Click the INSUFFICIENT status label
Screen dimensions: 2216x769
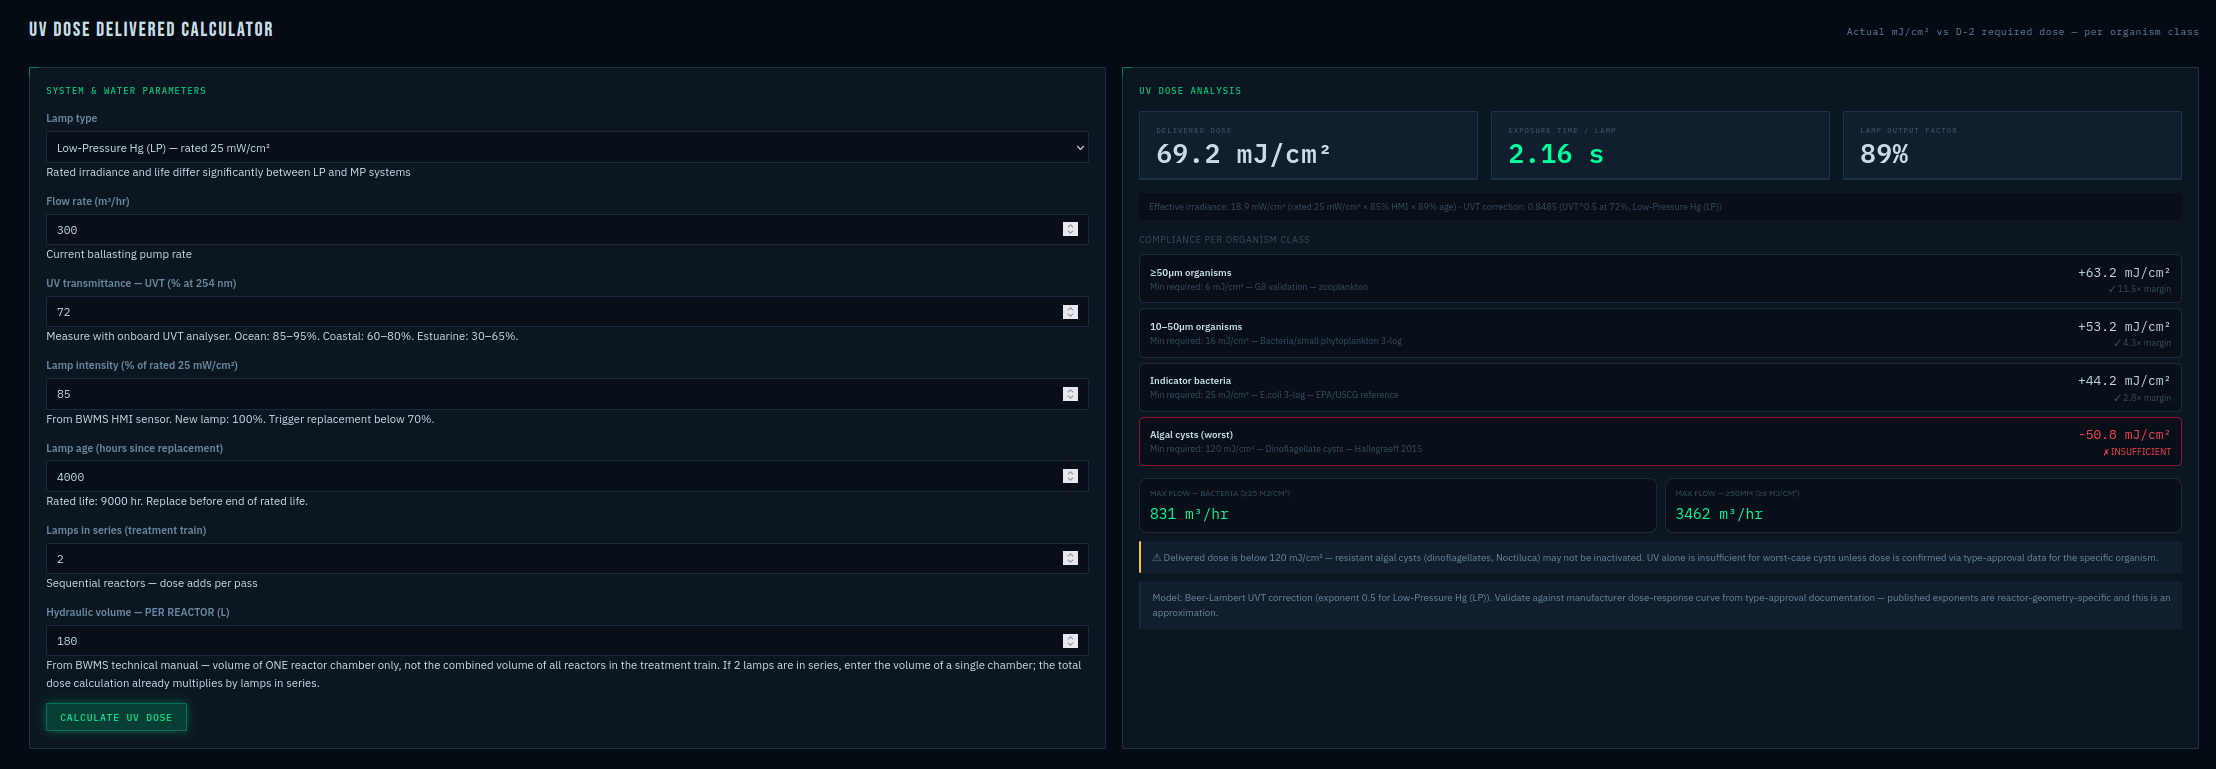tap(2137, 452)
